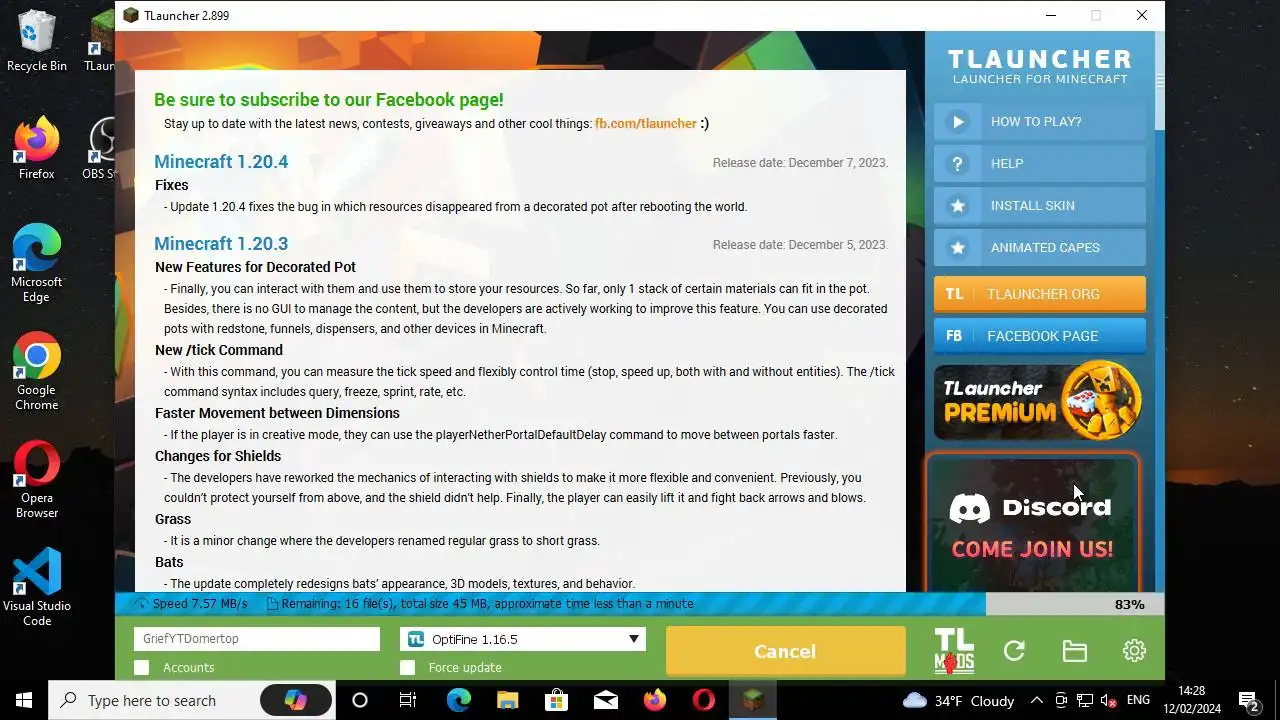Open the Microsoft Edge desktop shortcut
Viewport: 1280px width, 720px height.
[x=37, y=264]
